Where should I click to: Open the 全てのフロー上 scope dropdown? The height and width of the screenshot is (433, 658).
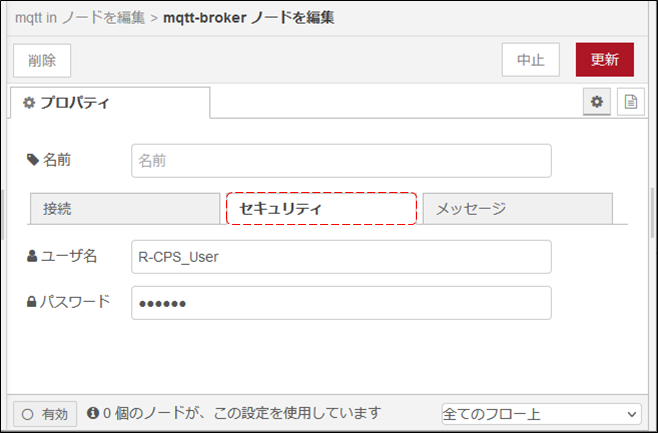[541, 413]
